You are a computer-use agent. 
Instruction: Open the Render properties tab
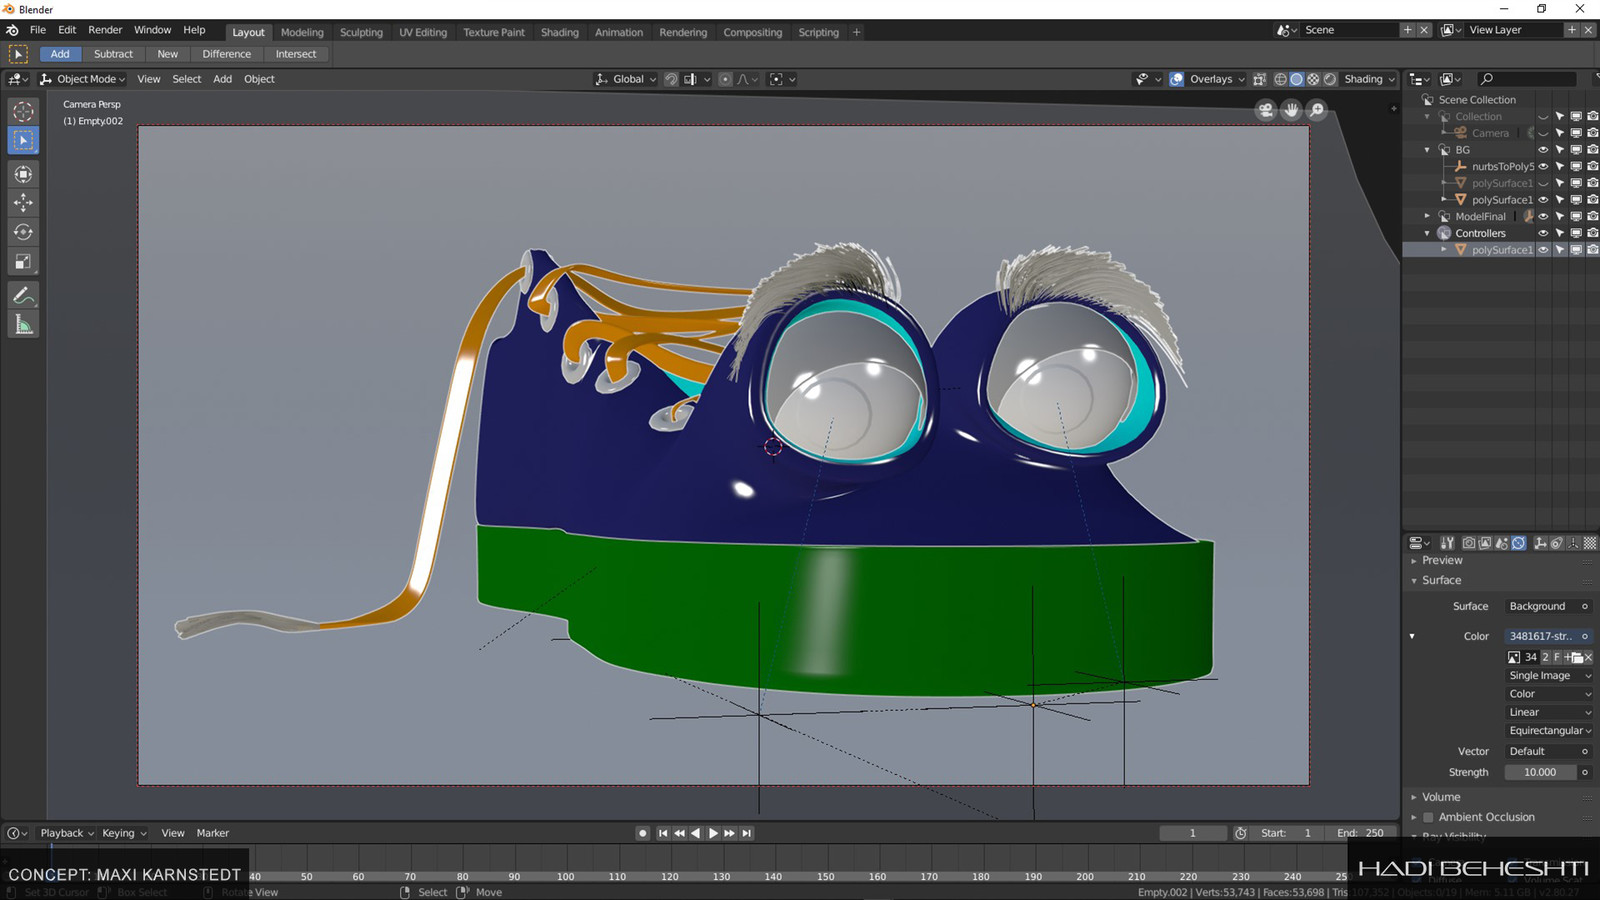[1469, 543]
